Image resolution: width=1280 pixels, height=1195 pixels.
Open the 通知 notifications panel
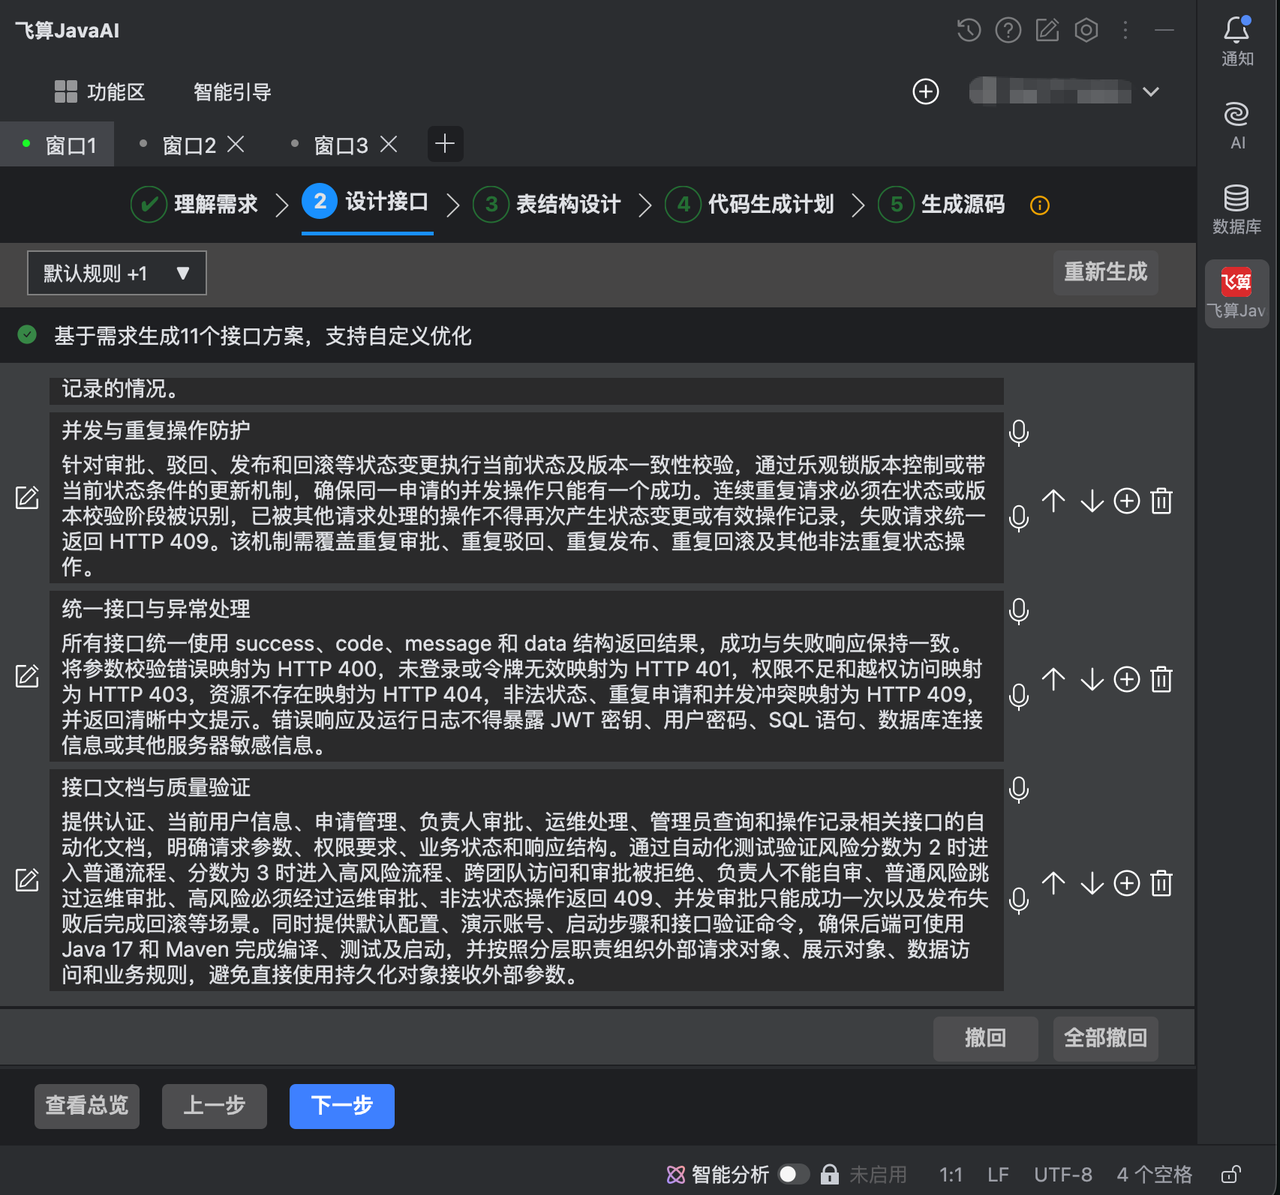(x=1237, y=42)
